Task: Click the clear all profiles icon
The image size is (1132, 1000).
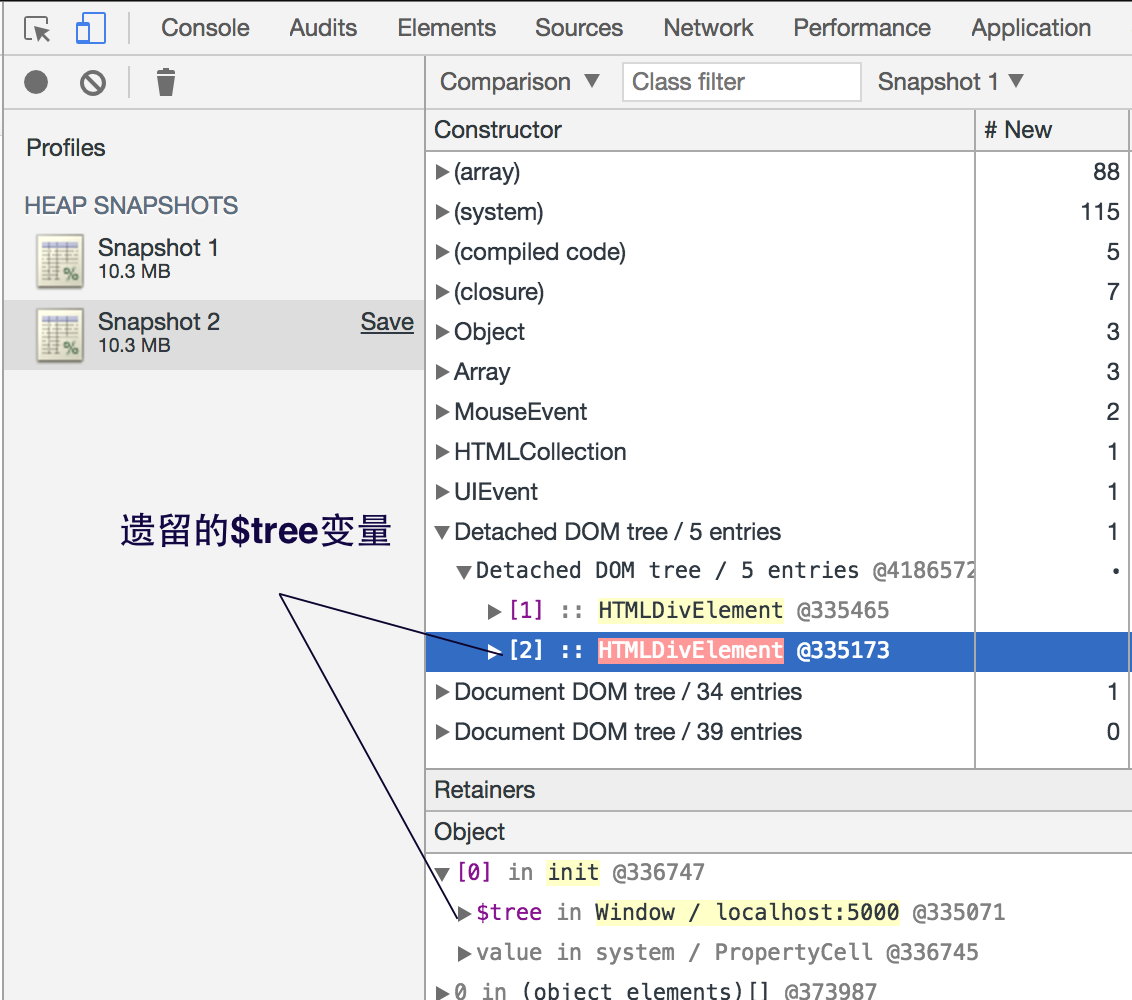Action: (93, 83)
